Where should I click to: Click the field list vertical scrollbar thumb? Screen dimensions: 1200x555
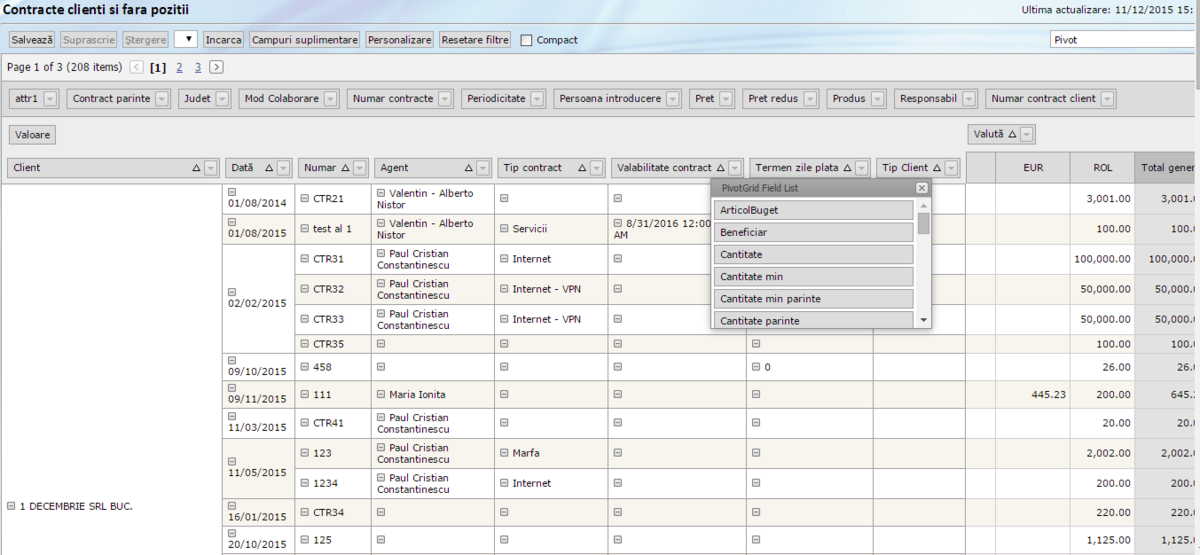click(x=923, y=222)
